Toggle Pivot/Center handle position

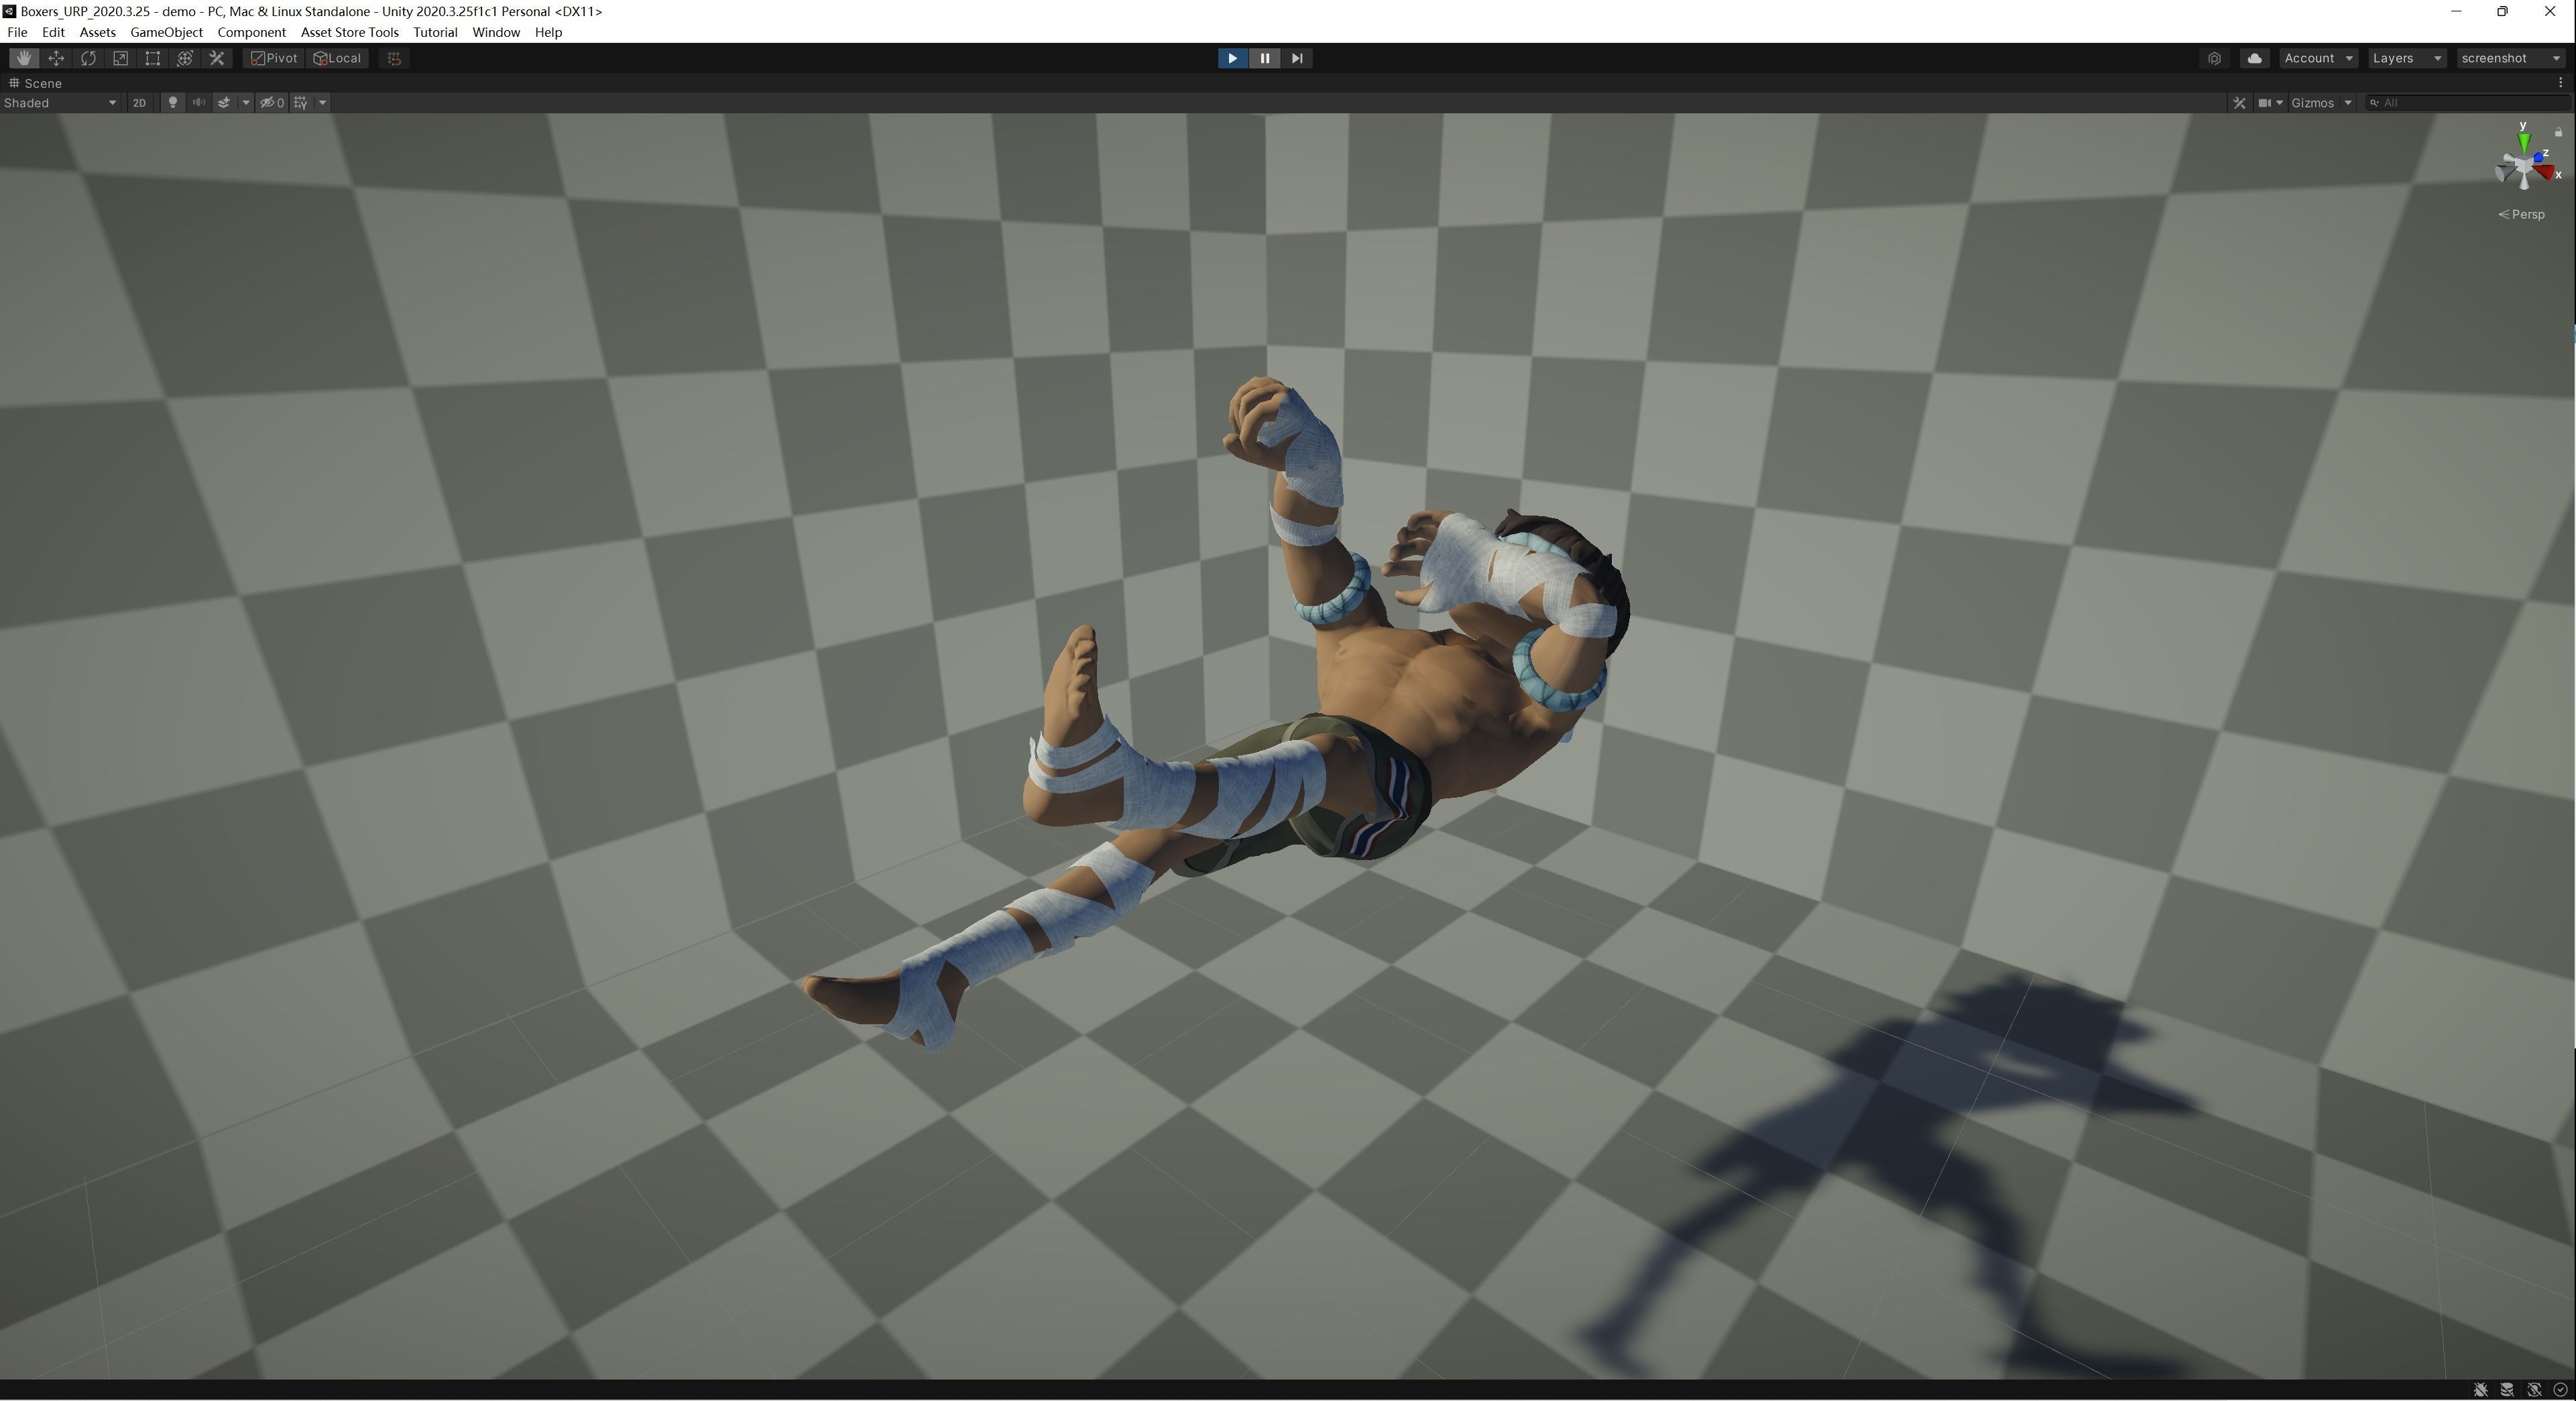coord(274,58)
